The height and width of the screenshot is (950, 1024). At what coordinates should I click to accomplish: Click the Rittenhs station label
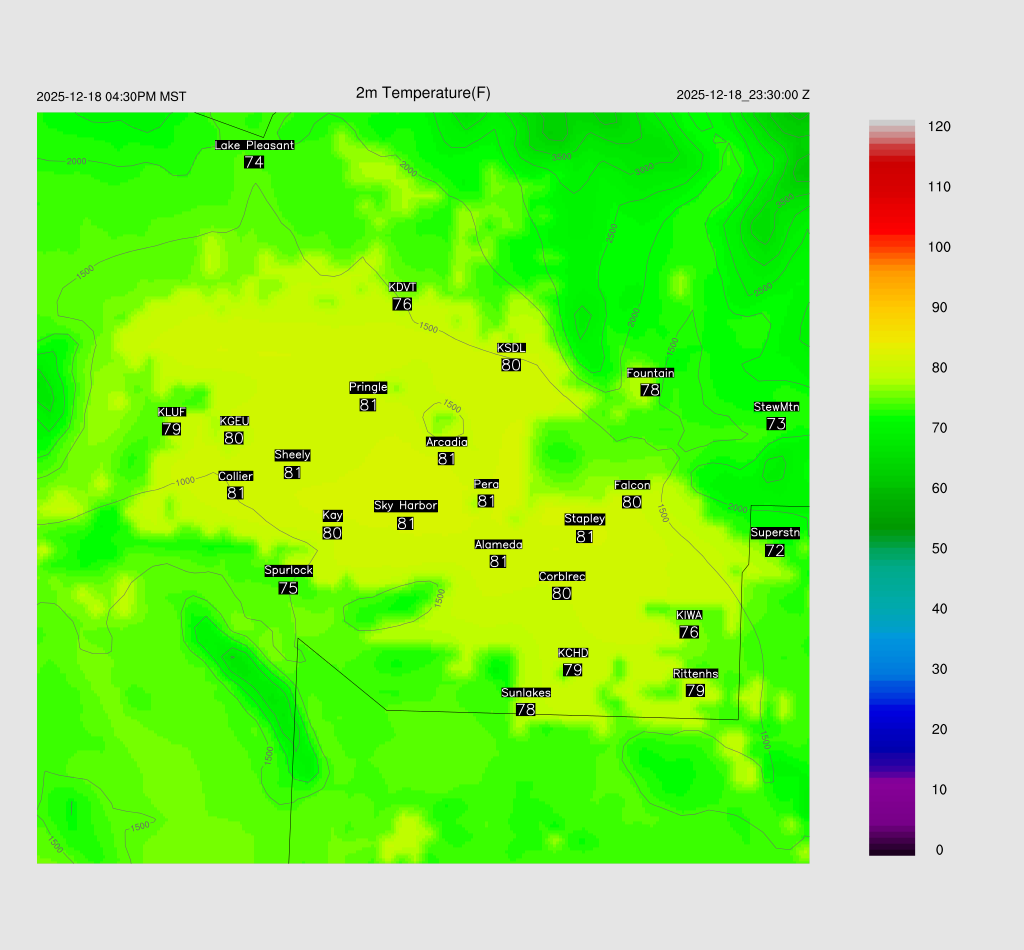(x=695, y=674)
